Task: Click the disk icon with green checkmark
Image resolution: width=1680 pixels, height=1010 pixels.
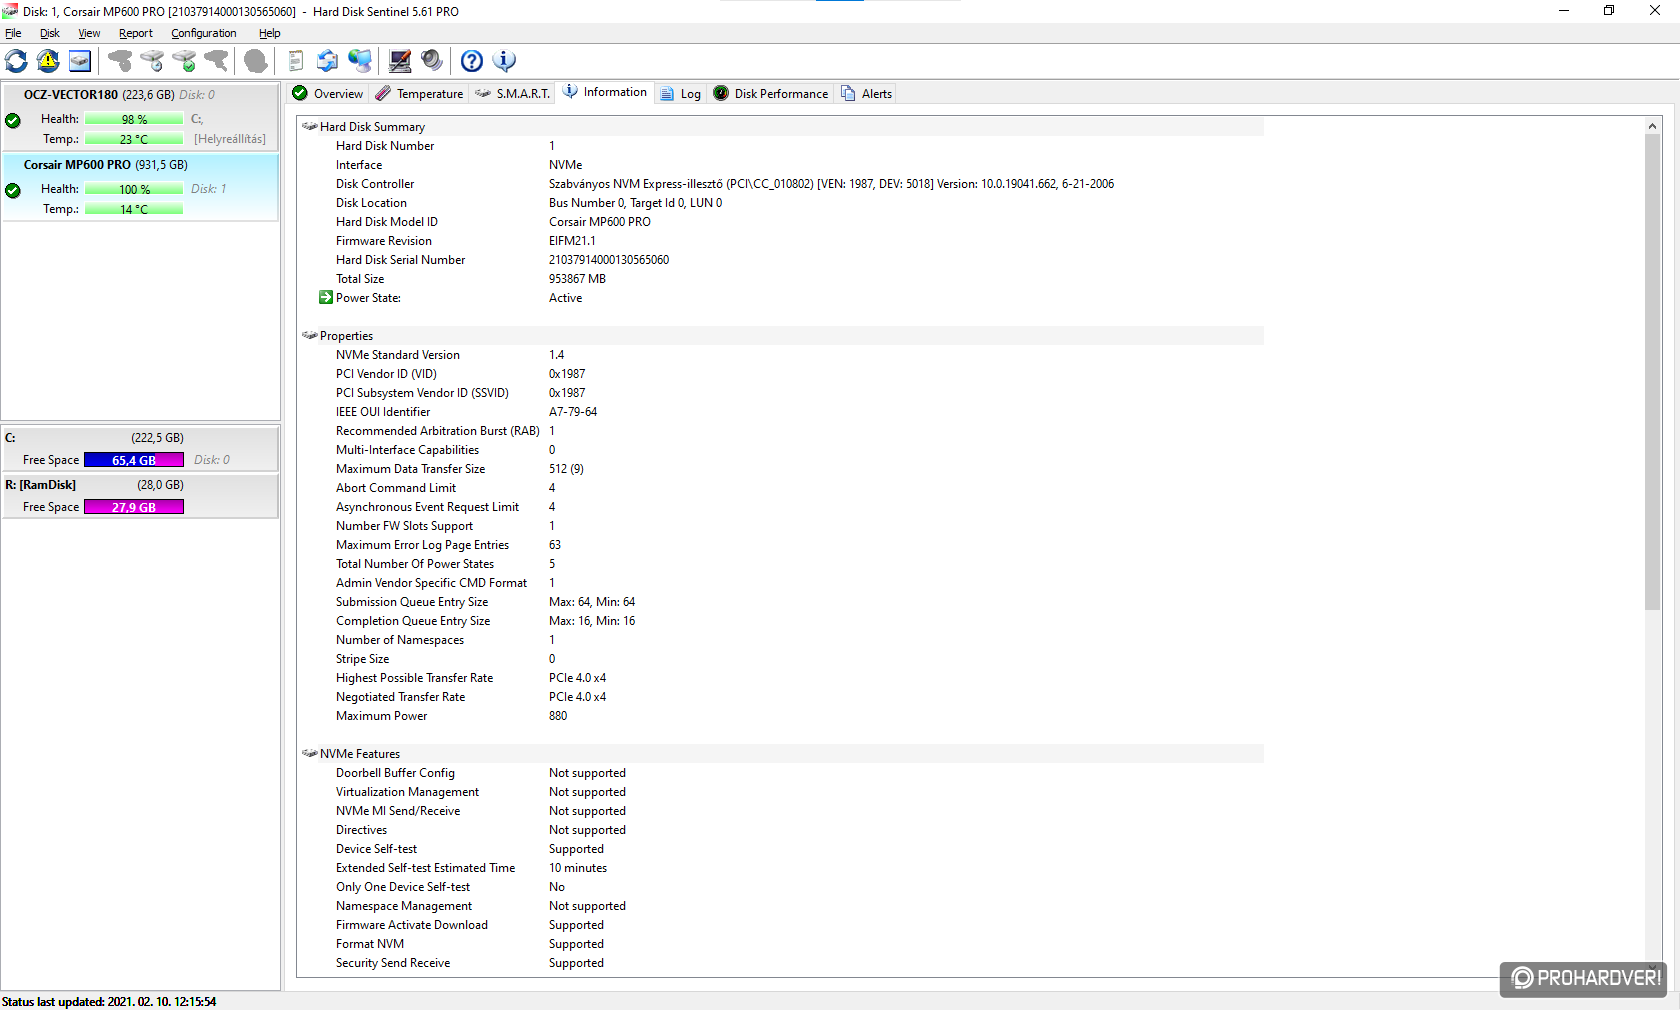Action: tap(184, 61)
